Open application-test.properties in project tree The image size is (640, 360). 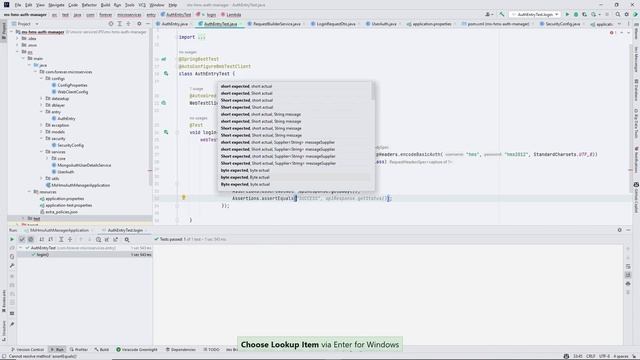[x=69, y=205]
